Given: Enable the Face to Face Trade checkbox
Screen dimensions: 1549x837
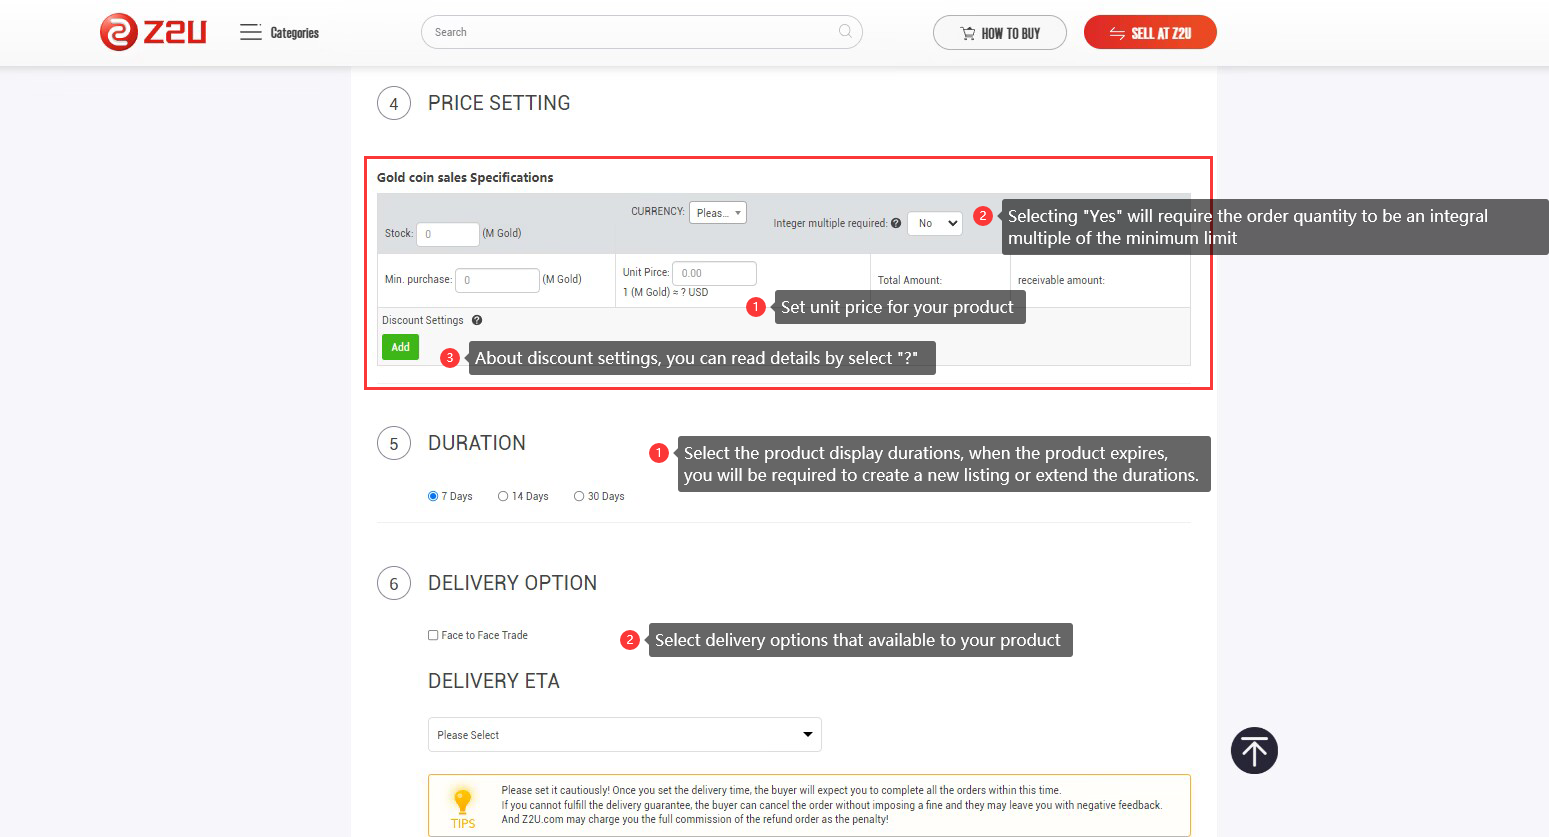Looking at the screenshot, I should [433, 635].
